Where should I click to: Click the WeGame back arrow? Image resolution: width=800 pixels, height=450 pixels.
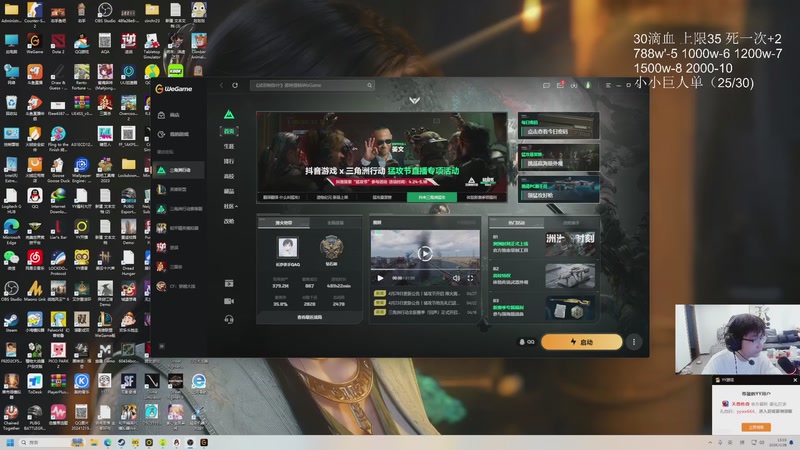point(221,85)
